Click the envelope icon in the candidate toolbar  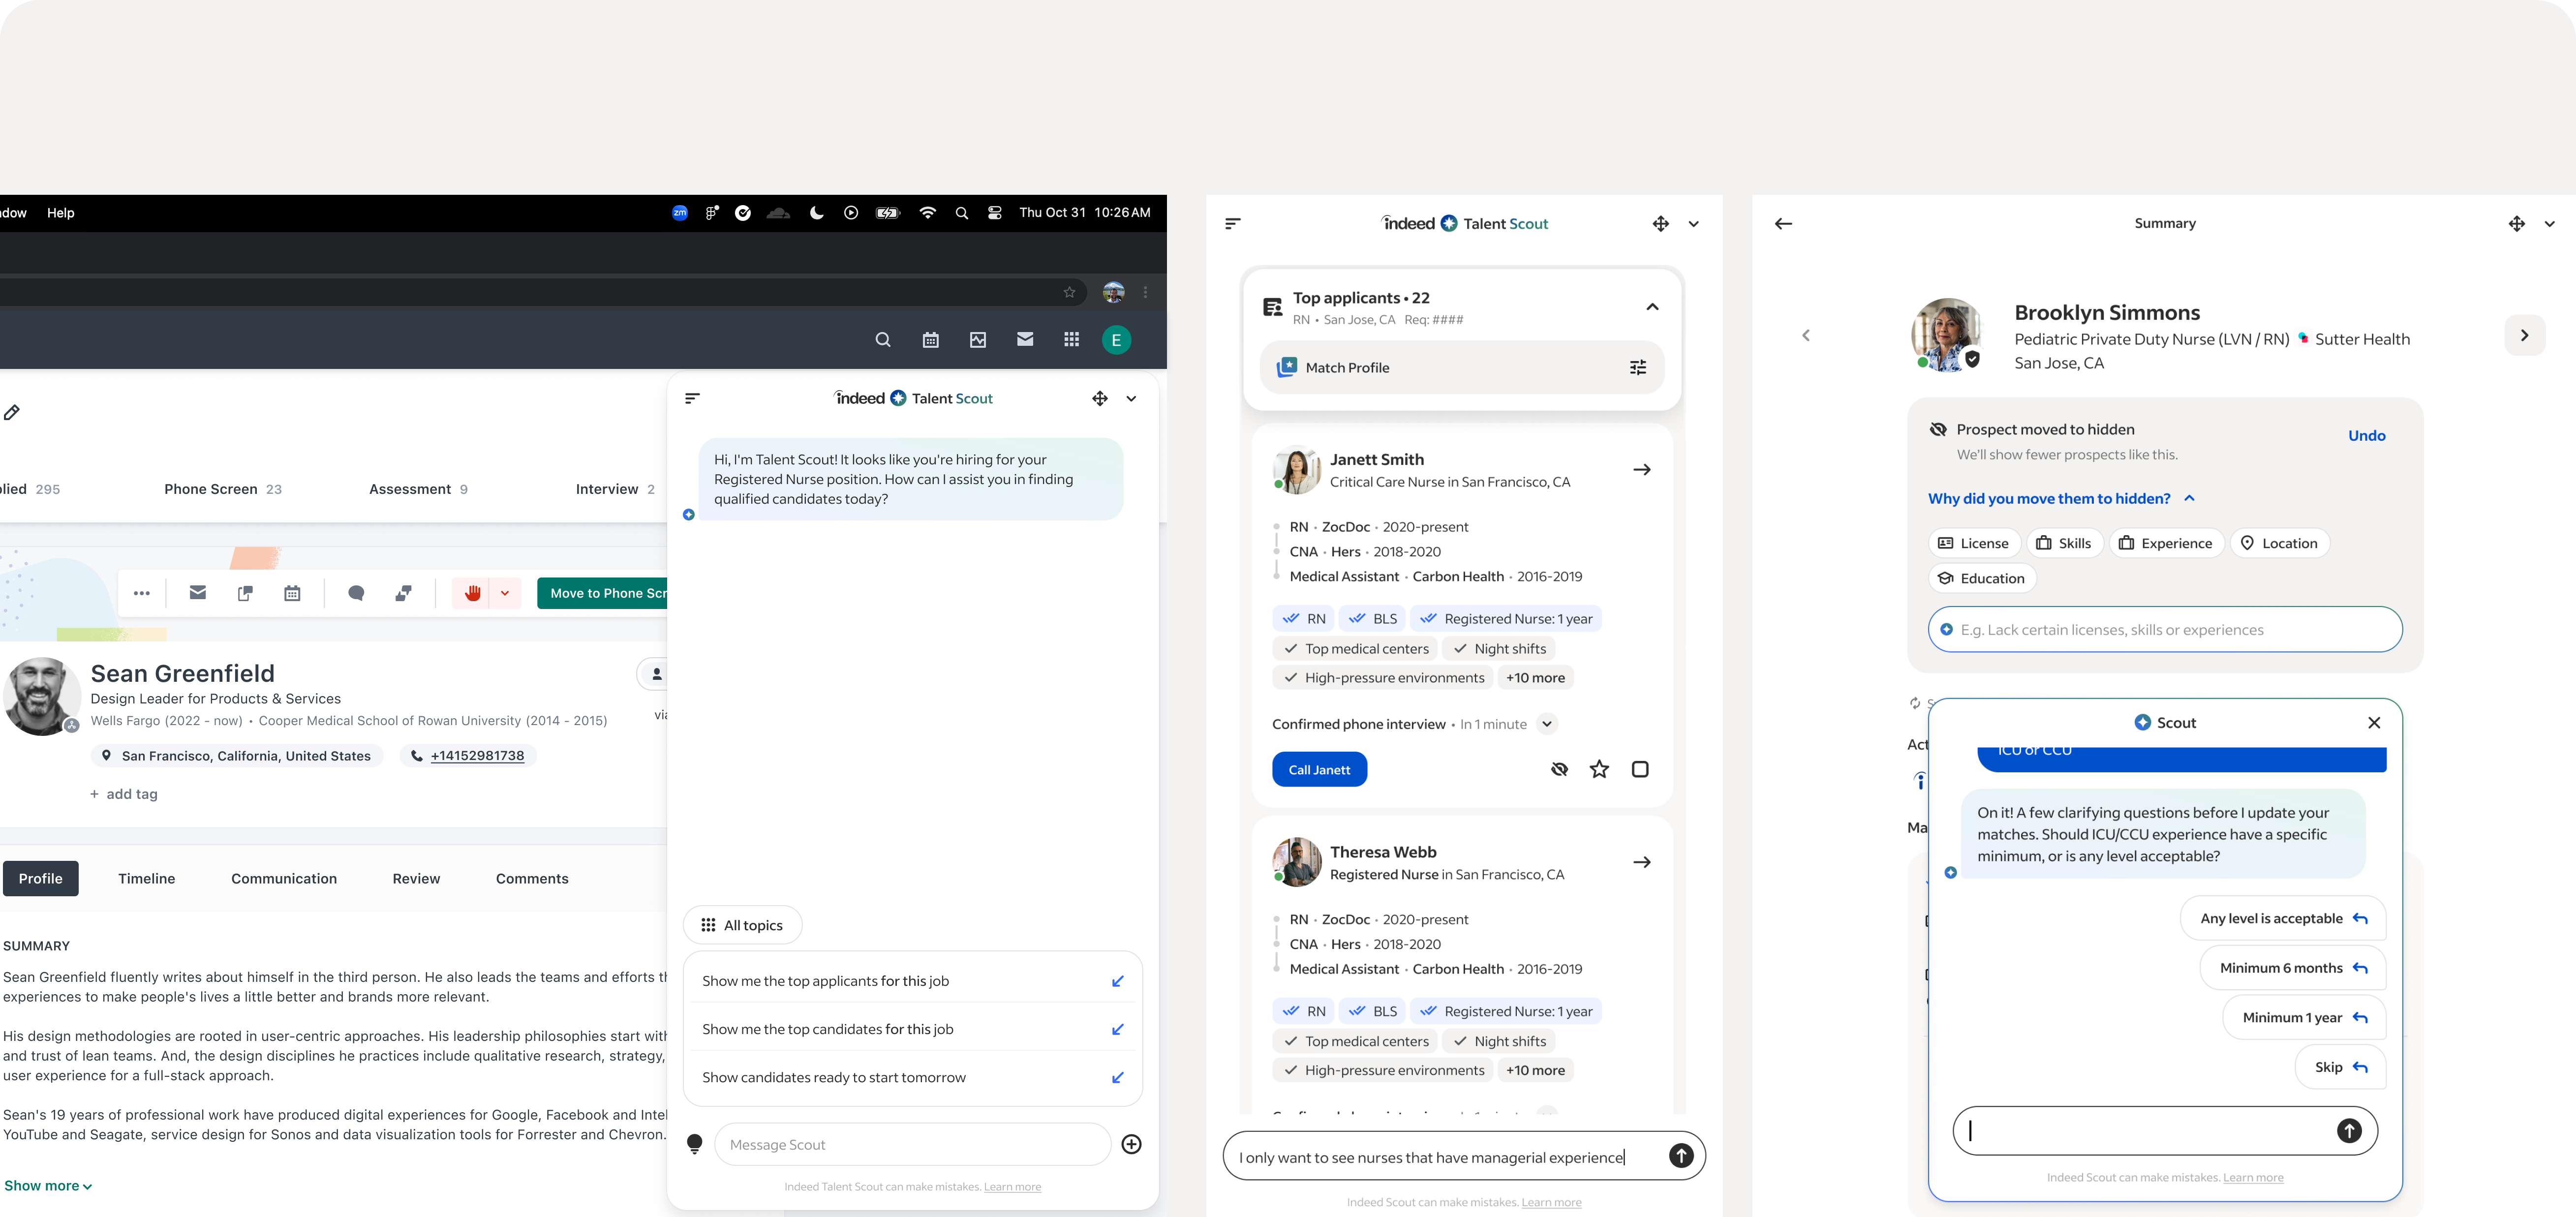[198, 593]
